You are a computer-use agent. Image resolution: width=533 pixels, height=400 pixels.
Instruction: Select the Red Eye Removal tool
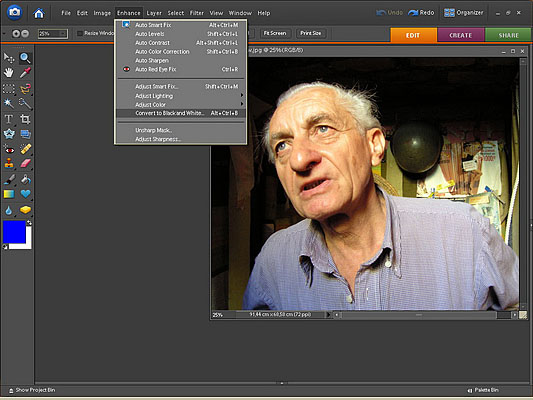(9, 149)
